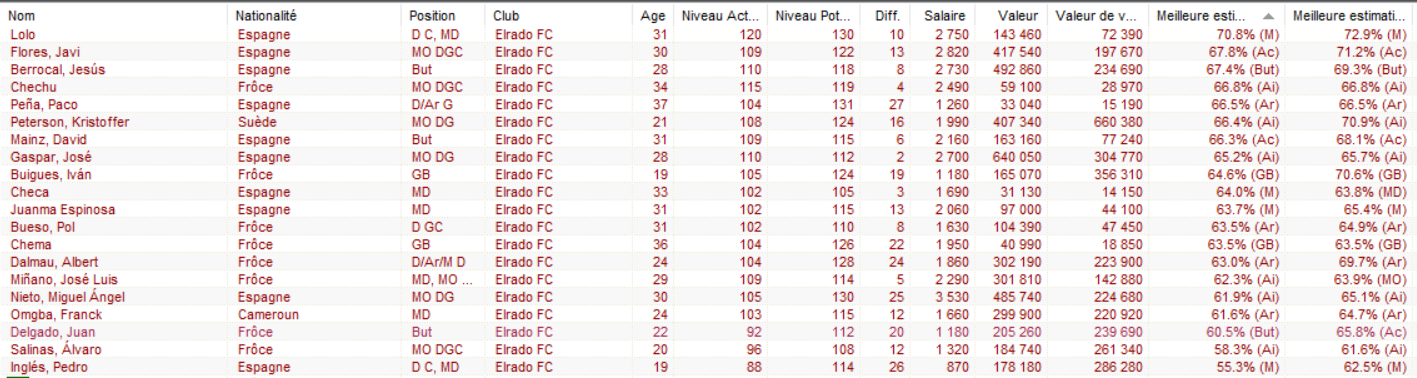Sort by the Diff. column
1417x378 pixels.
tap(886, 17)
